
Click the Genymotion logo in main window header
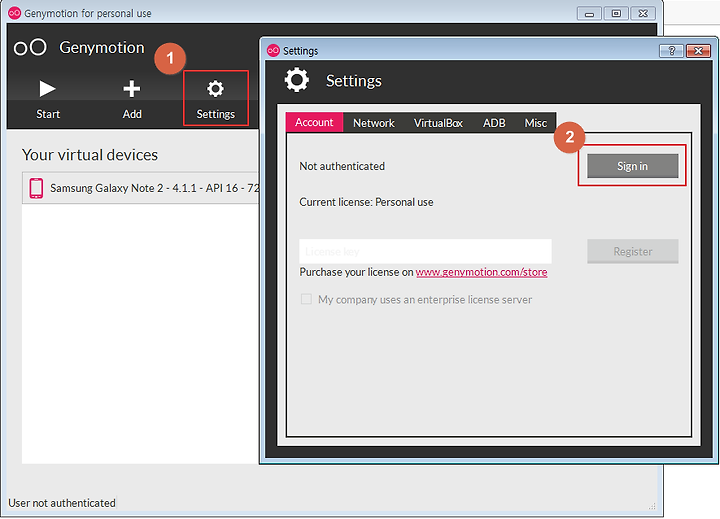click(x=30, y=47)
